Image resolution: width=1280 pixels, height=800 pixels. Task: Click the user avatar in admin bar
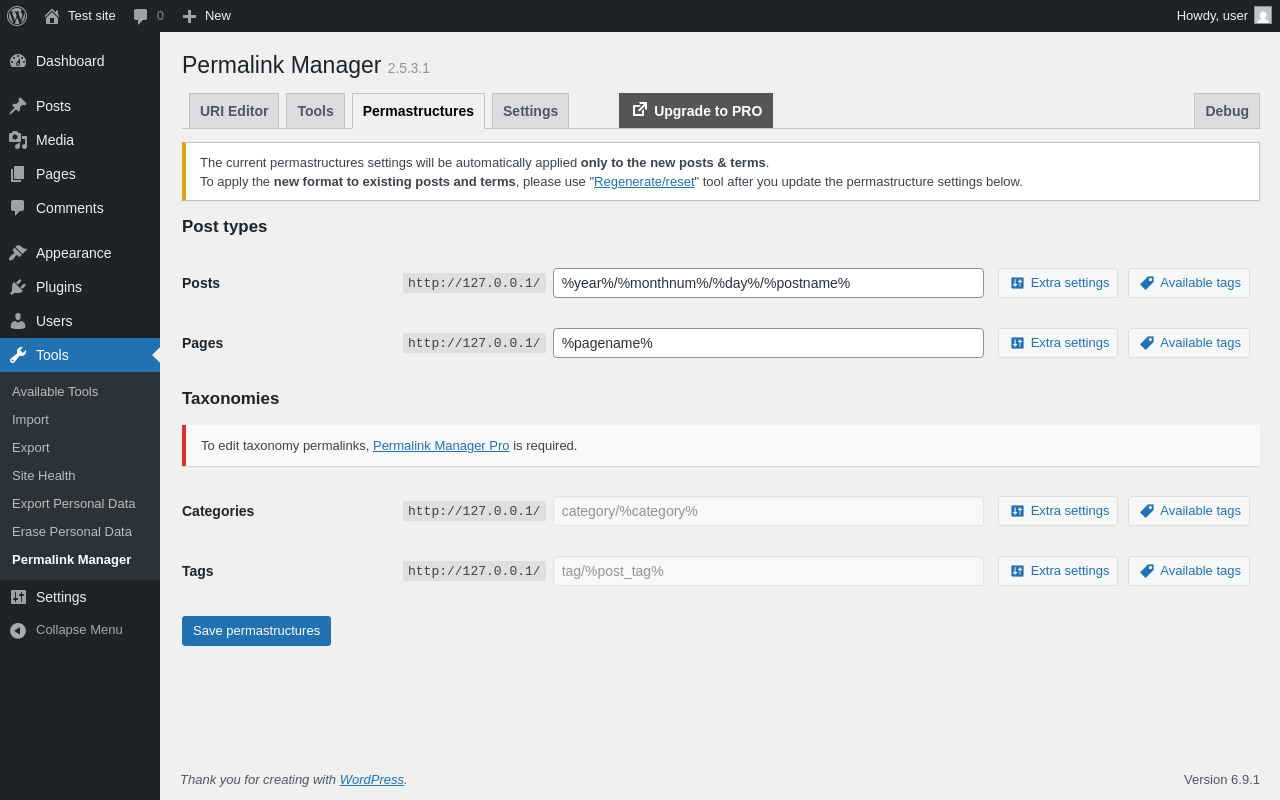click(x=1263, y=15)
